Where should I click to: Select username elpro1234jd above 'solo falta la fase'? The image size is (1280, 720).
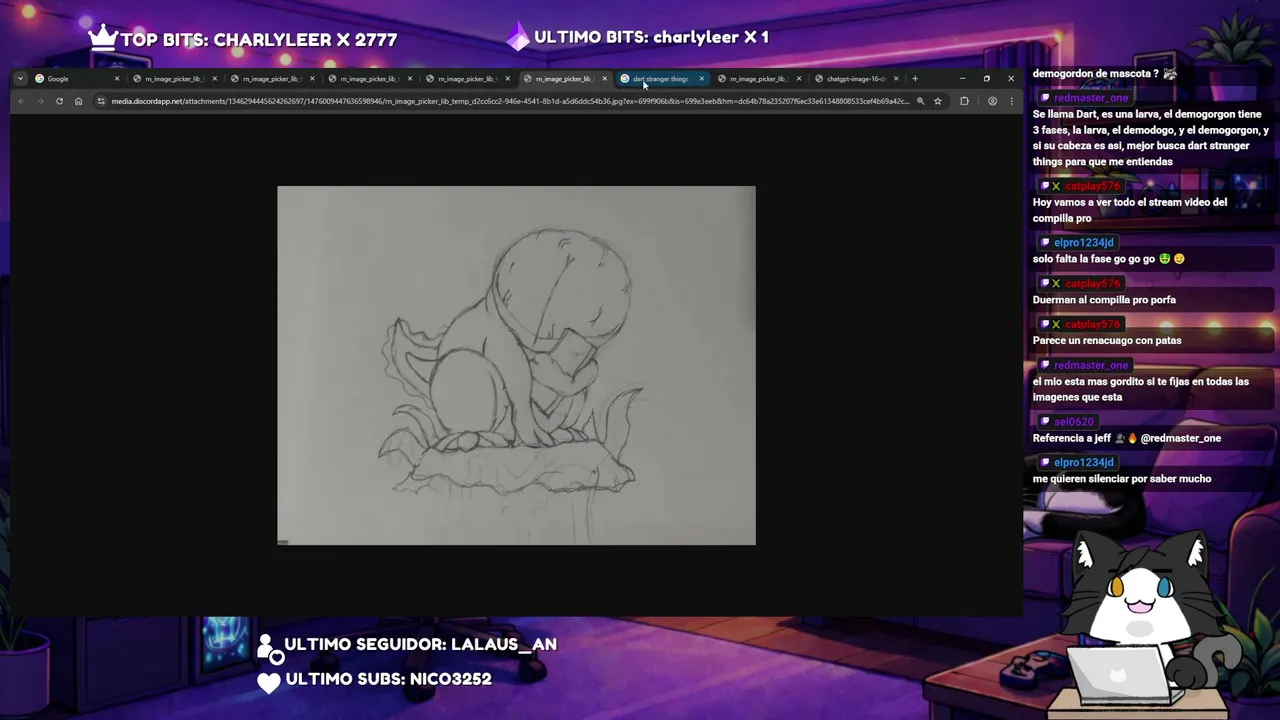click(x=1083, y=243)
